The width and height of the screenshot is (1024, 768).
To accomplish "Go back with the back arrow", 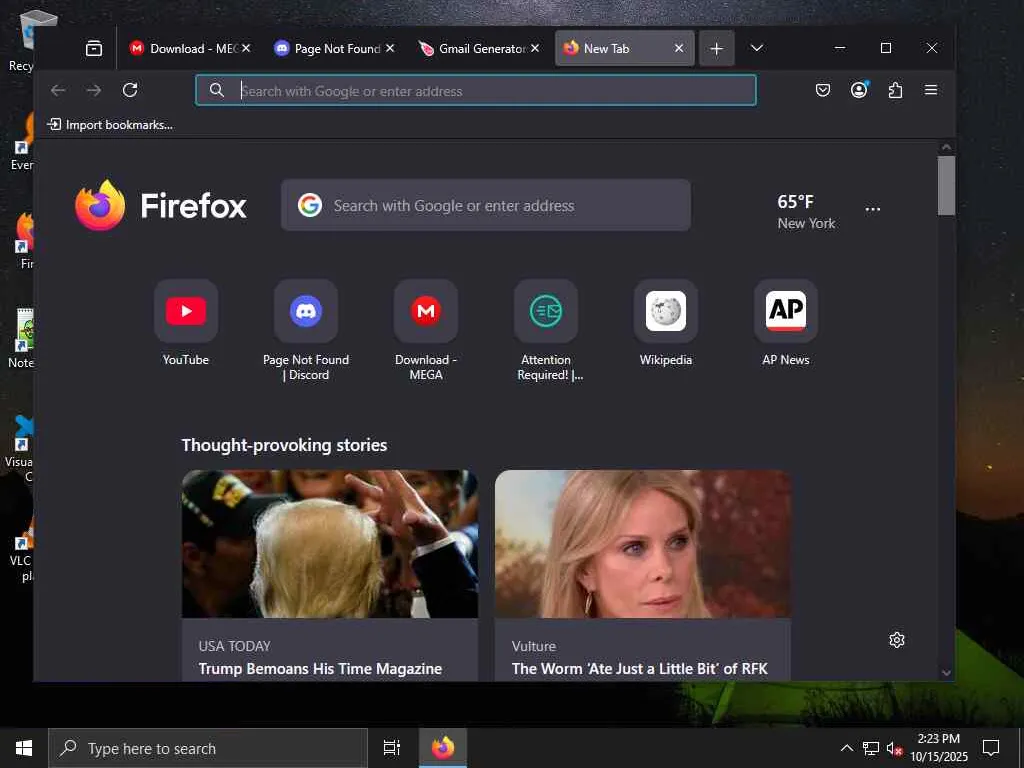I will coord(58,90).
